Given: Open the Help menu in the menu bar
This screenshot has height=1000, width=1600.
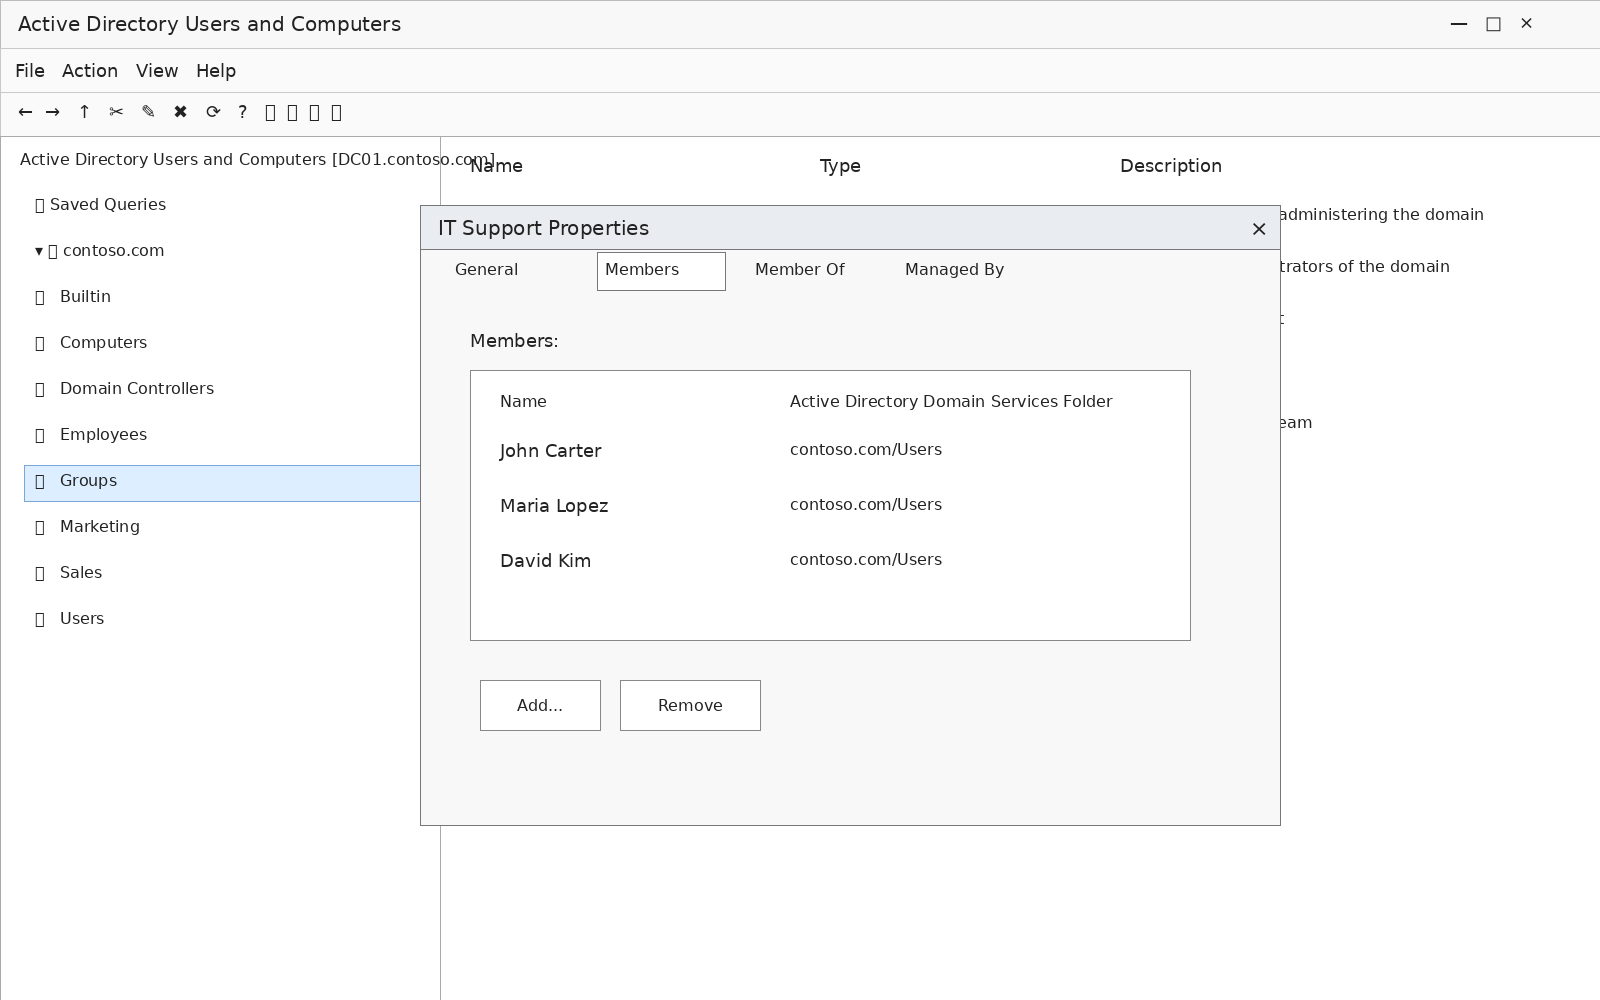Looking at the screenshot, I should point(216,71).
